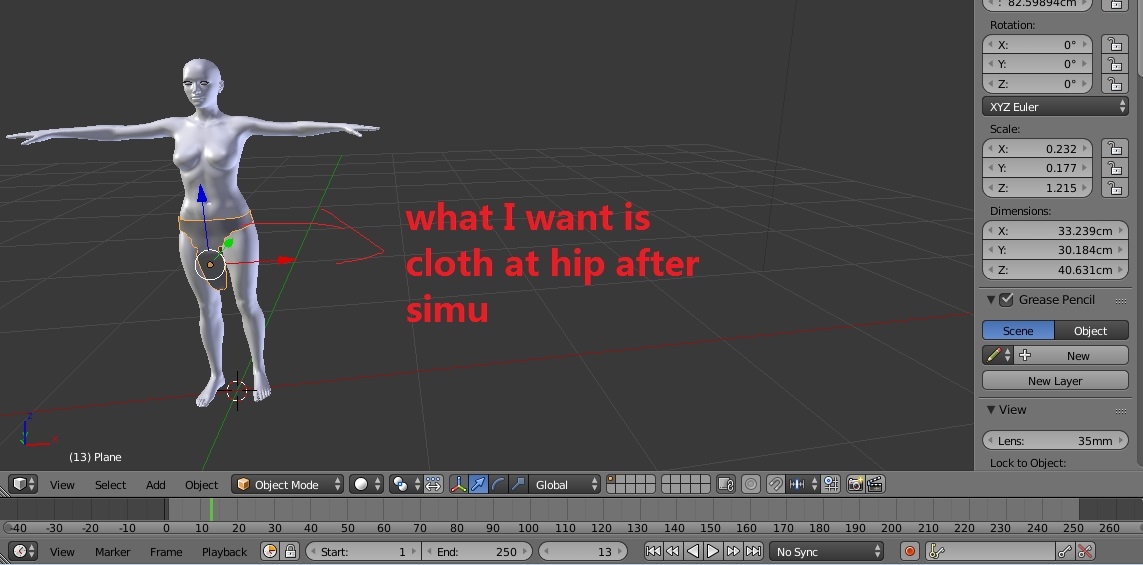Select the rotate manipulator arc icon
The image size is (1143, 565).
point(498,484)
